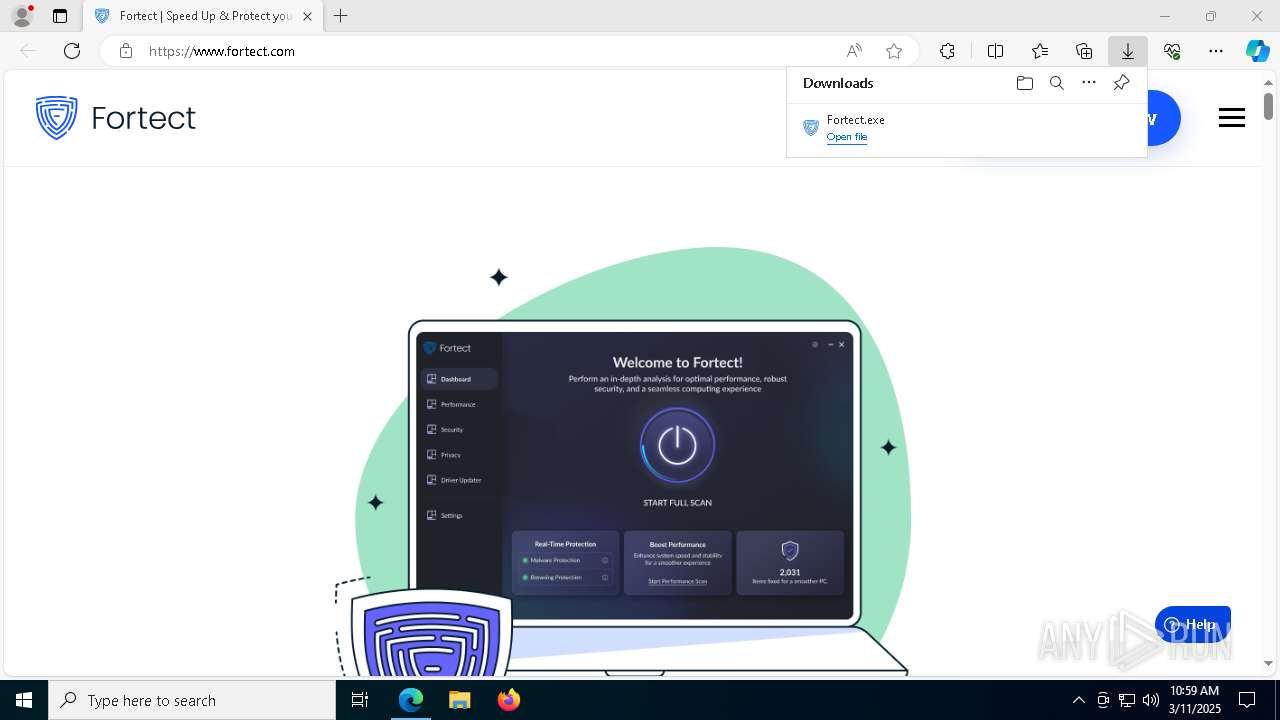Image resolution: width=1280 pixels, height=720 pixels.
Task: Click the taskbar search box
Action: 192,700
